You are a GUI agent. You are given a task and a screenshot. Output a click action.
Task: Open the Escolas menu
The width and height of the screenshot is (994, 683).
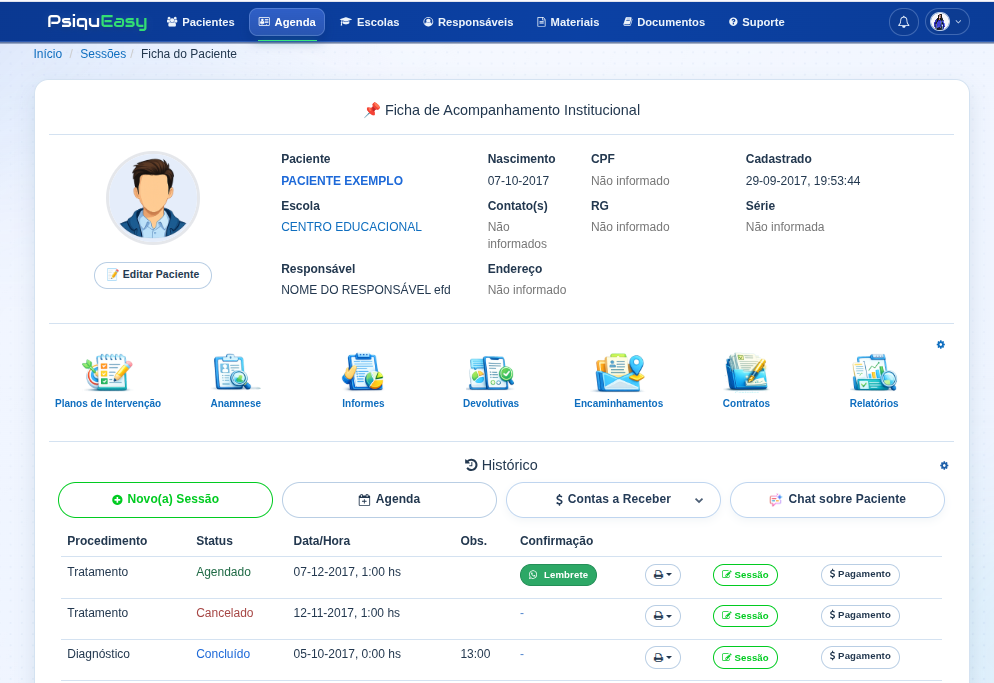pyautogui.click(x=370, y=22)
